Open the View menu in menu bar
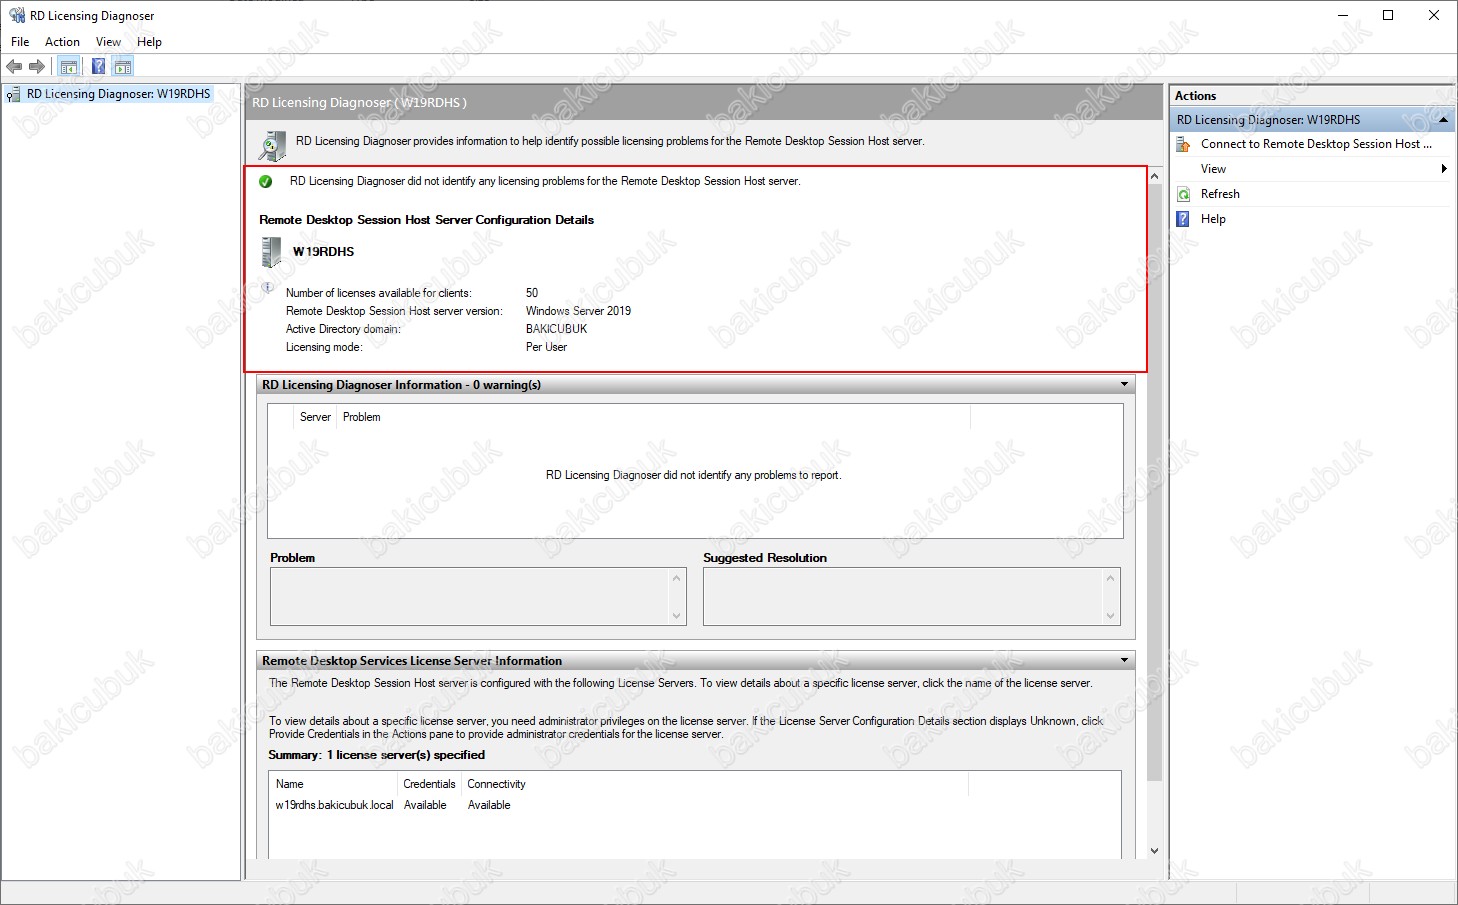This screenshot has width=1458, height=905. pyautogui.click(x=108, y=42)
